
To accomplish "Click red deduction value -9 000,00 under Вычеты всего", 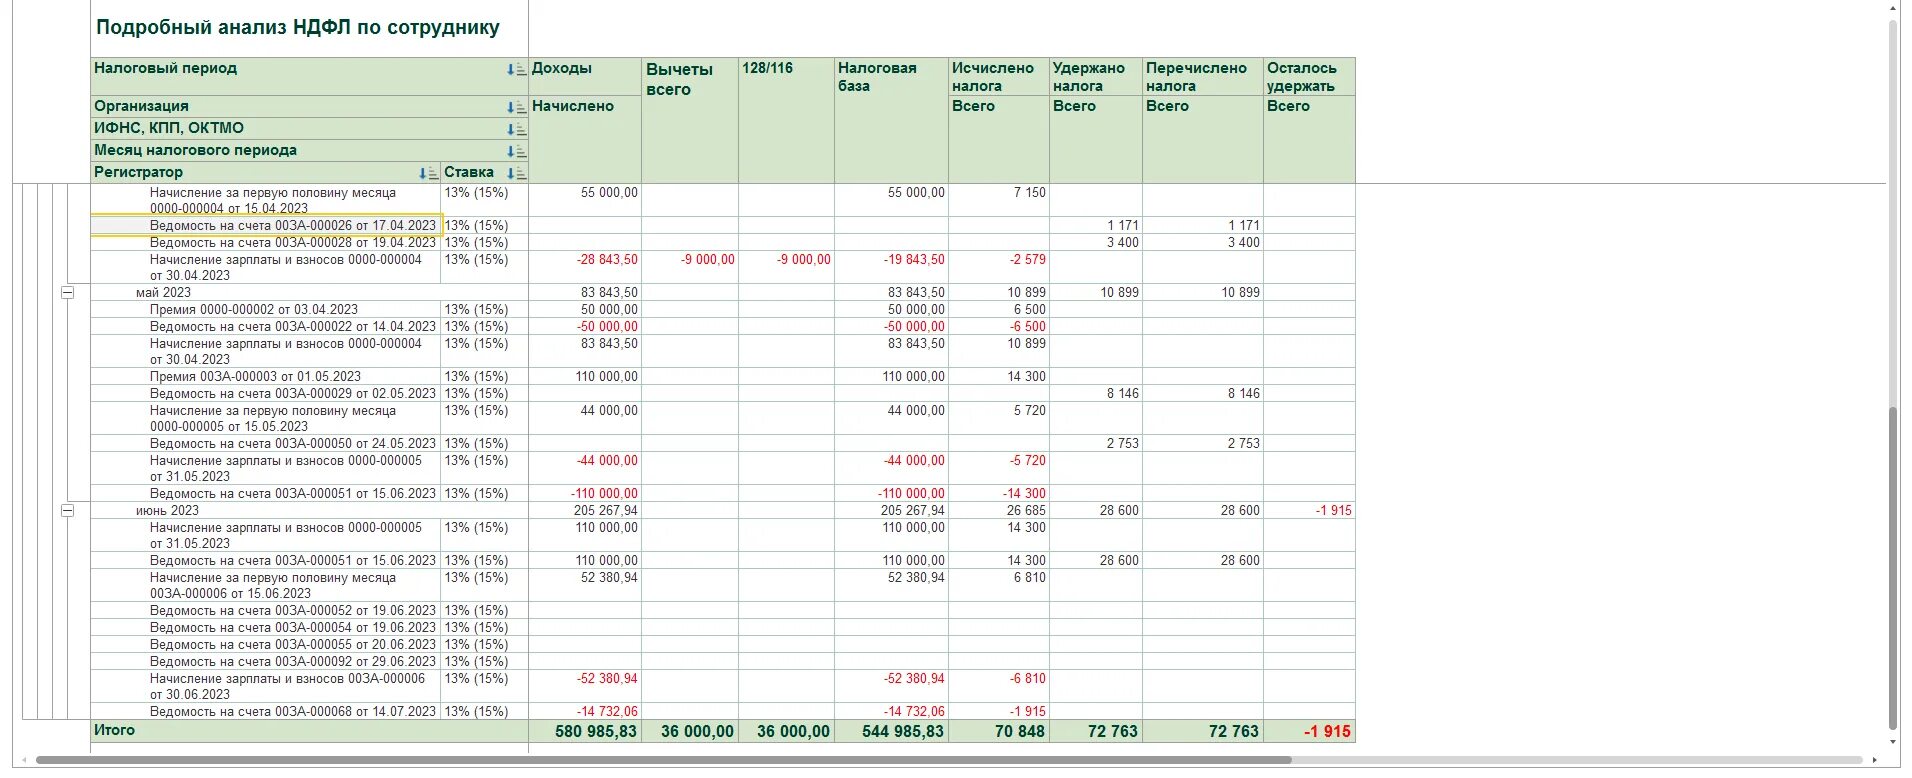I will [708, 260].
